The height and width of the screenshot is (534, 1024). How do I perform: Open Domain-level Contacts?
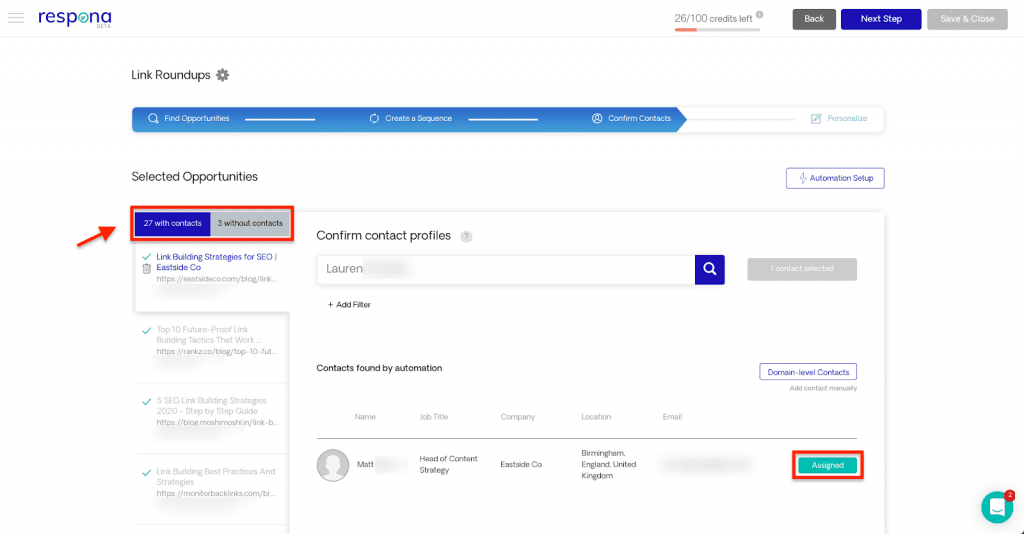[808, 372]
